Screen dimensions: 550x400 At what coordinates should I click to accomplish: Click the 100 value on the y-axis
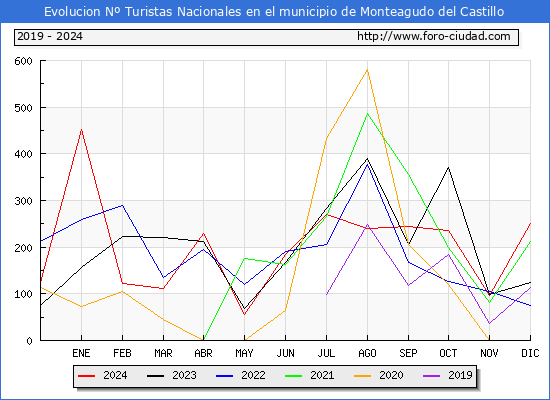[x=24, y=294]
